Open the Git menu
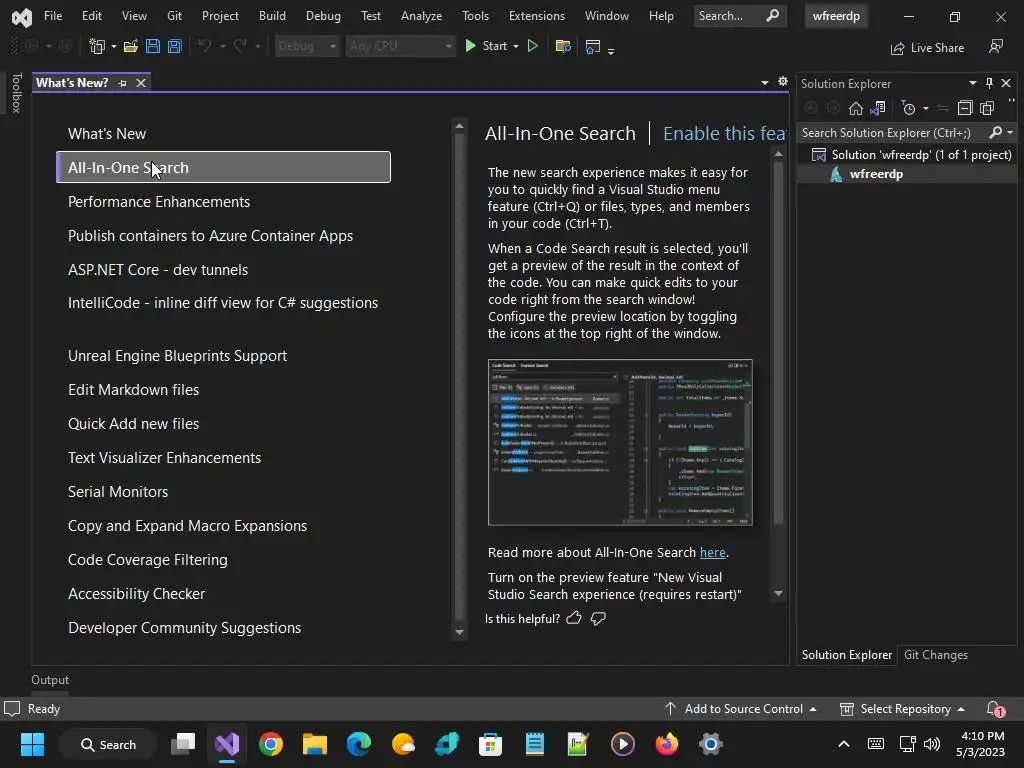Image resolution: width=1024 pixels, height=768 pixels. click(x=174, y=16)
